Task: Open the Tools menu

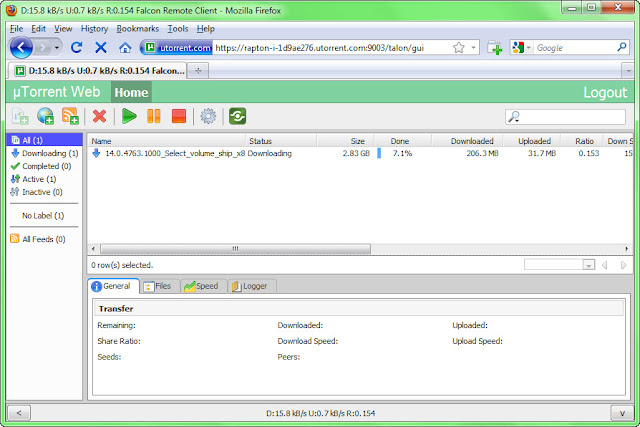Action: (x=178, y=29)
